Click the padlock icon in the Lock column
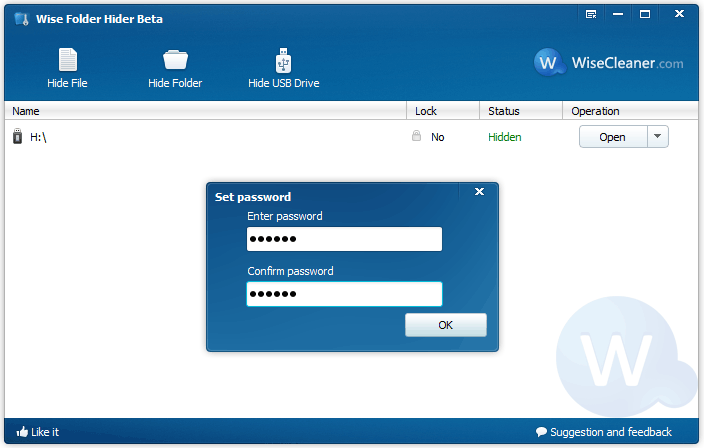 [417, 137]
